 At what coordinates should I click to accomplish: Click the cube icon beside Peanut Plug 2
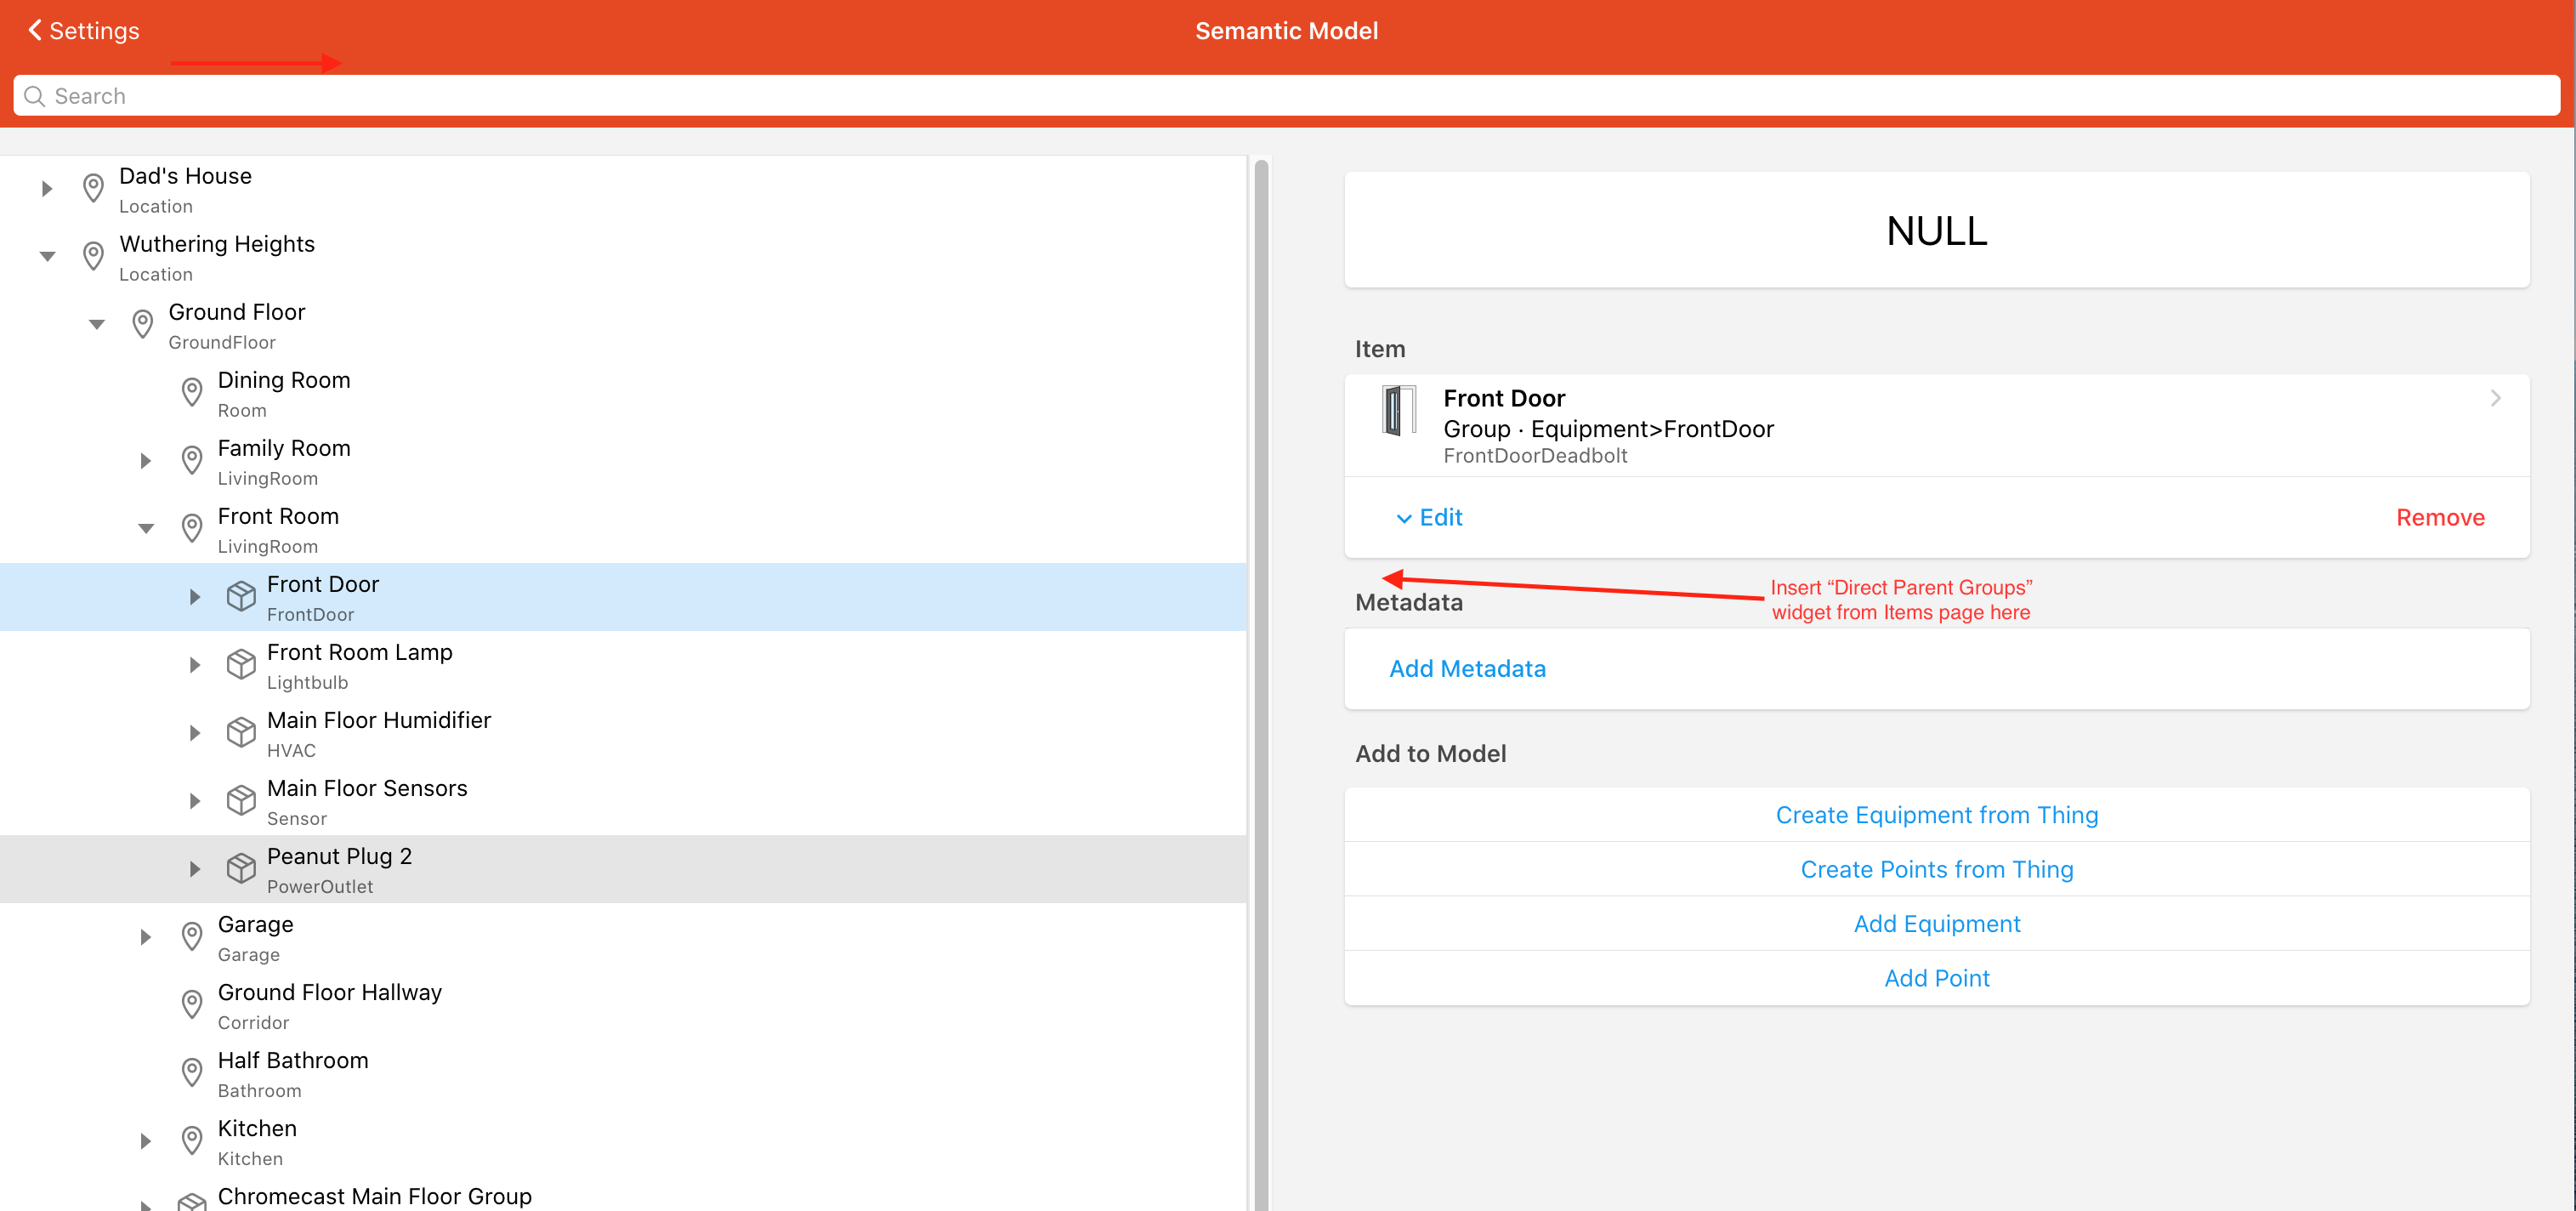pyautogui.click(x=241, y=868)
